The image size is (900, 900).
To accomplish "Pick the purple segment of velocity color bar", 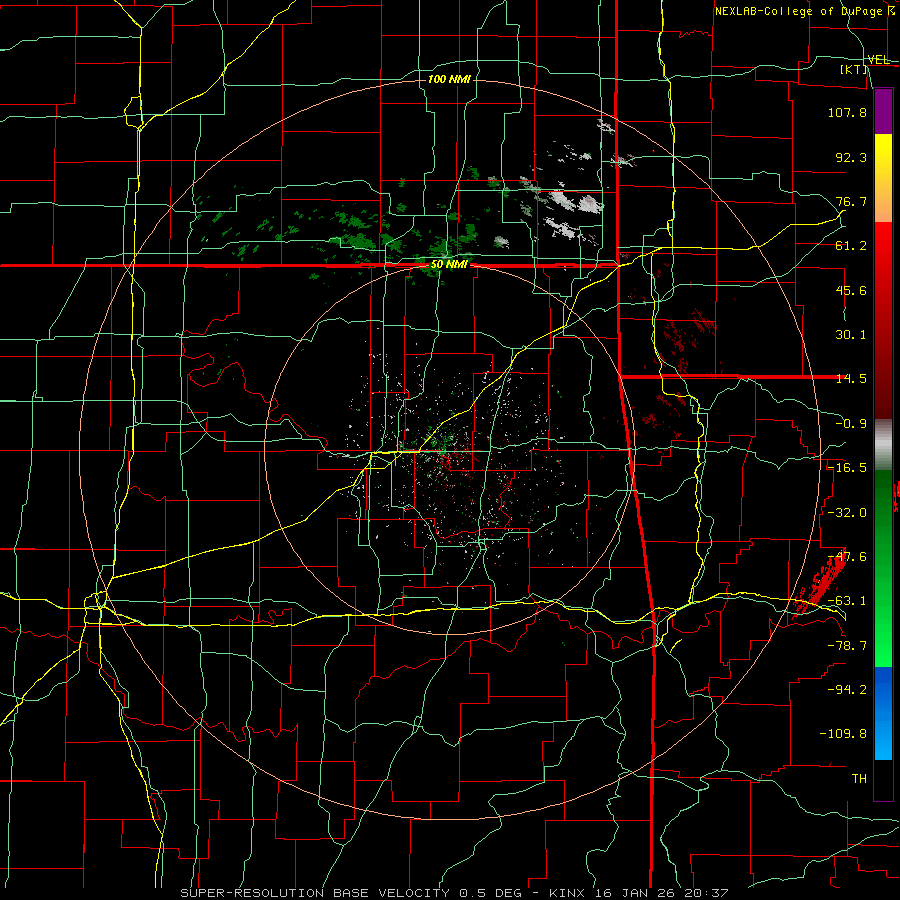I will [x=883, y=111].
